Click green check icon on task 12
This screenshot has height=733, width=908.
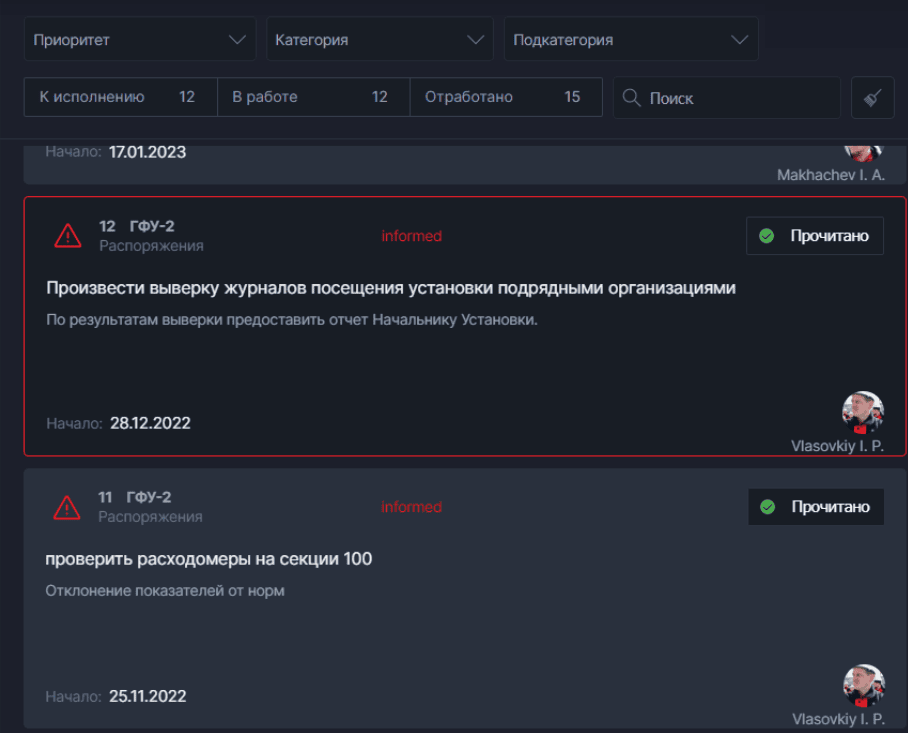tap(767, 236)
